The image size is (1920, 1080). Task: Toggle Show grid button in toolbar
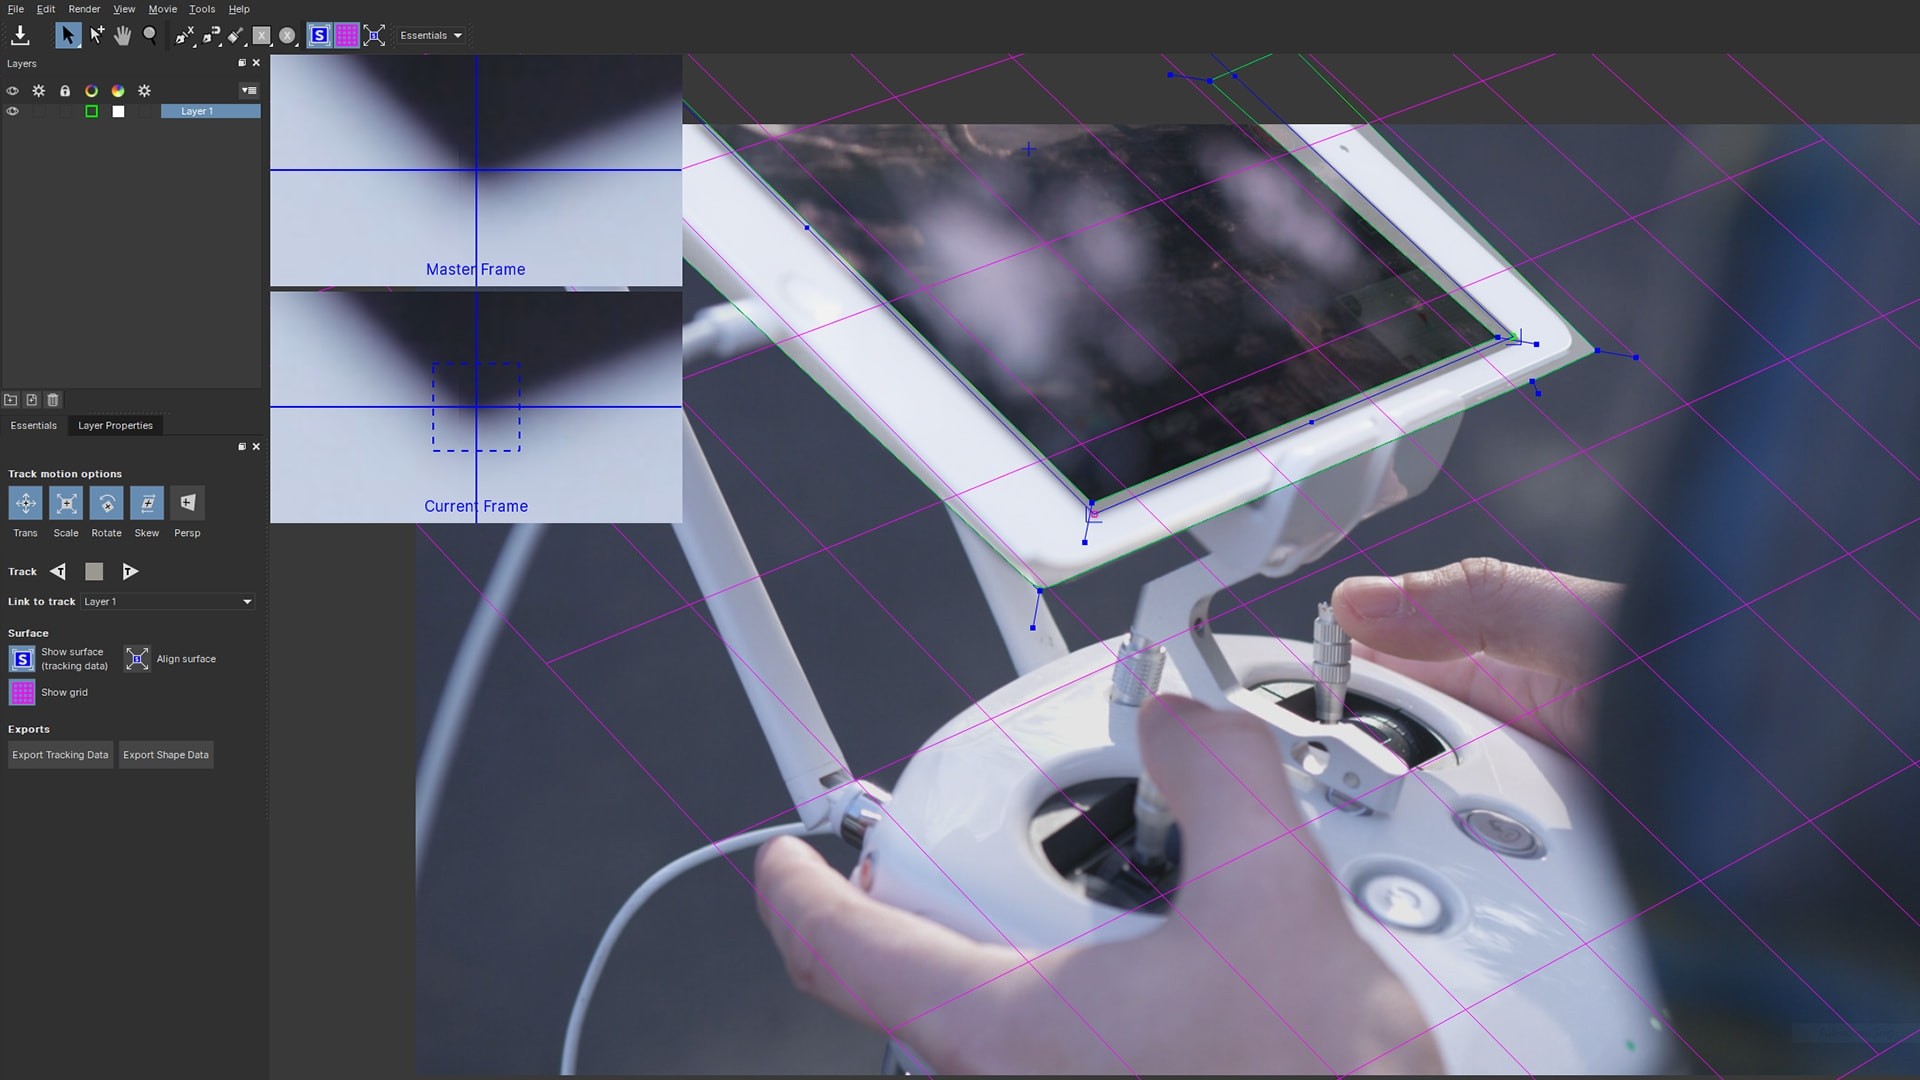tap(346, 36)
